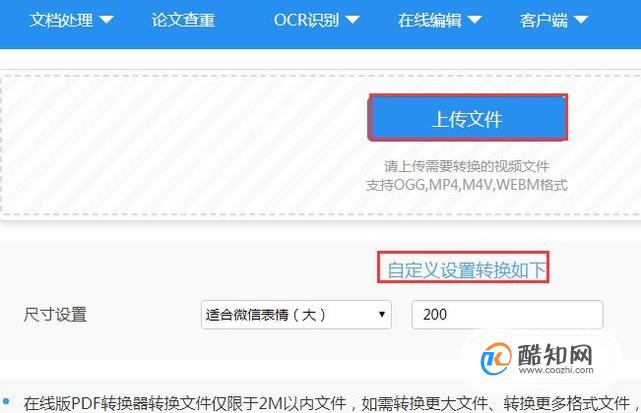Expand the arrow beside OCR识别

tap(352, 20)
